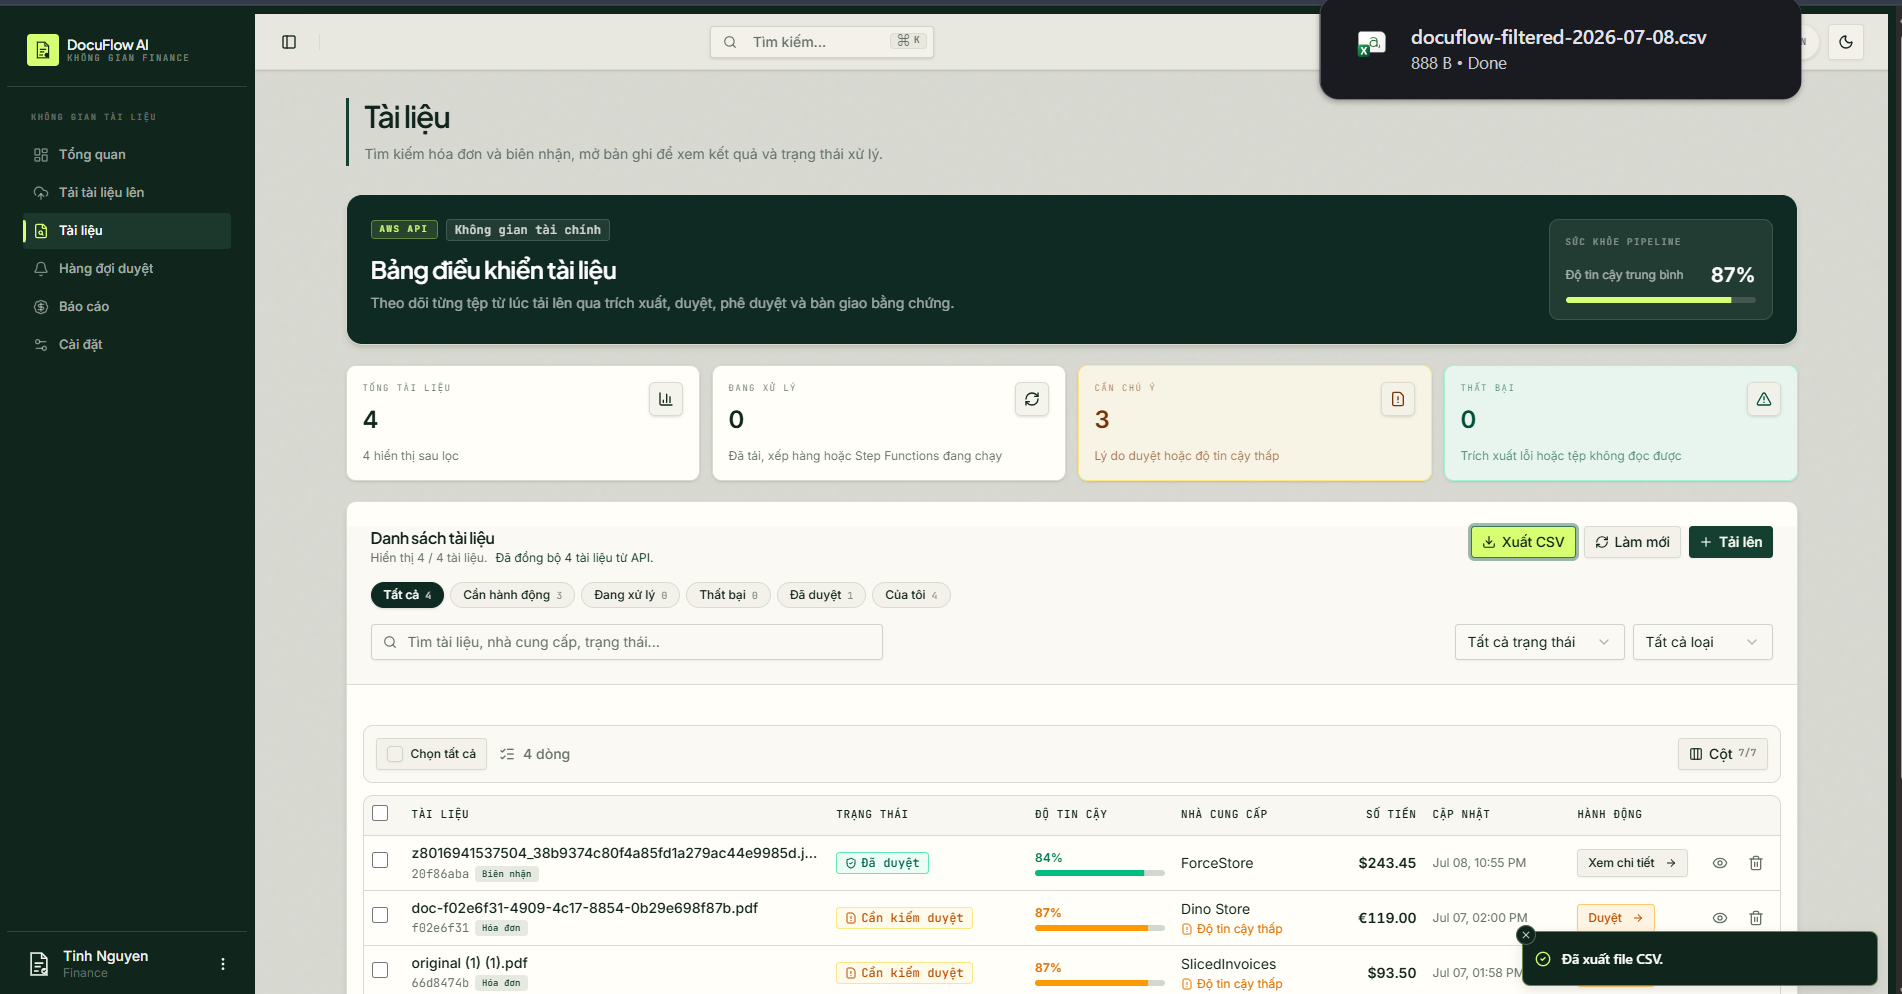Click 'Duyệt' button for Dino Store row
1902x994 pixels.
(x=1615, y=918)
